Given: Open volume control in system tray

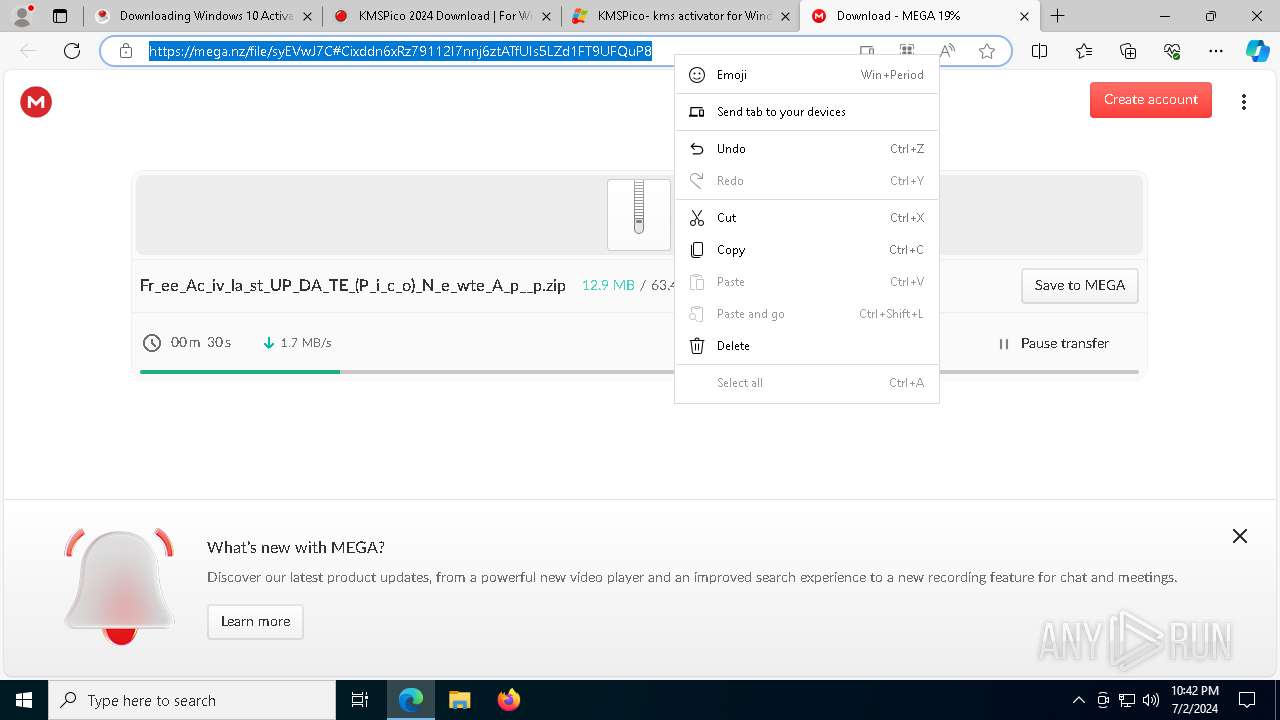Looking at the screenshot, I should click(x=1151, y=700).
